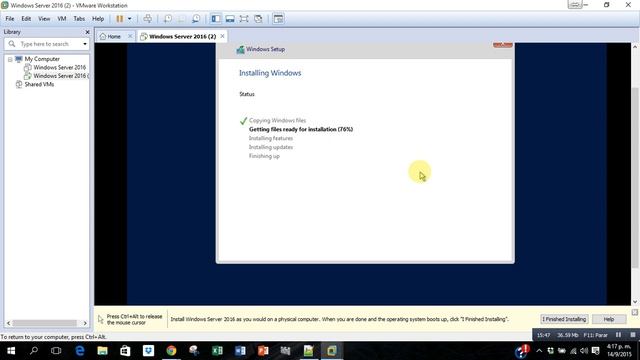The image size is (640, 360).
Task: Open Google Chrome from the taskbar
Action: coord(171,351)
